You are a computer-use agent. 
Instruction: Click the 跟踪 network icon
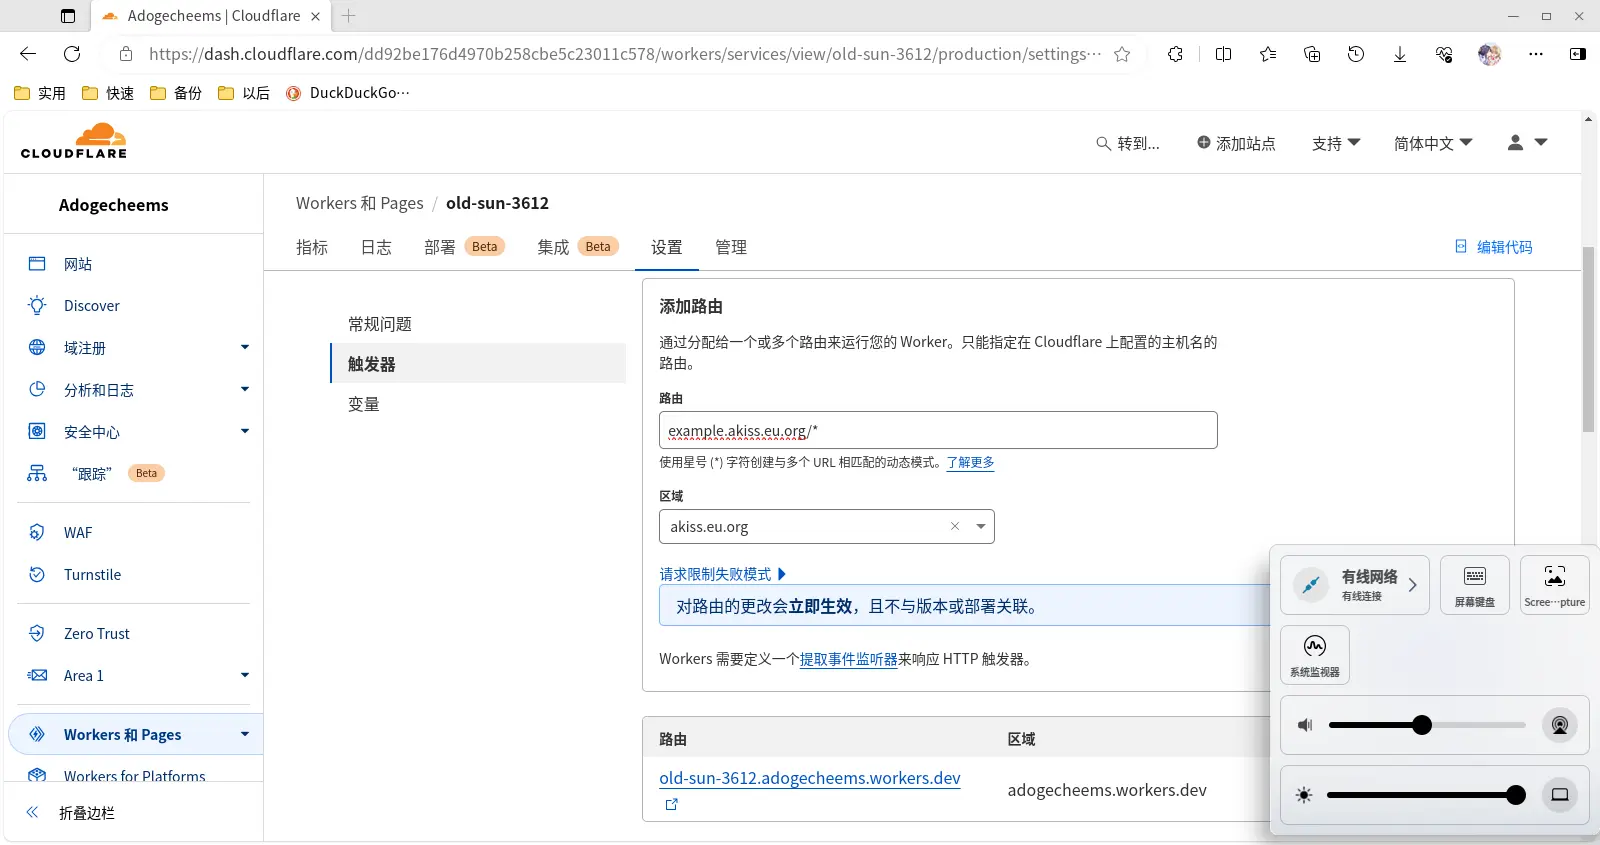click(x=37, y=473)
